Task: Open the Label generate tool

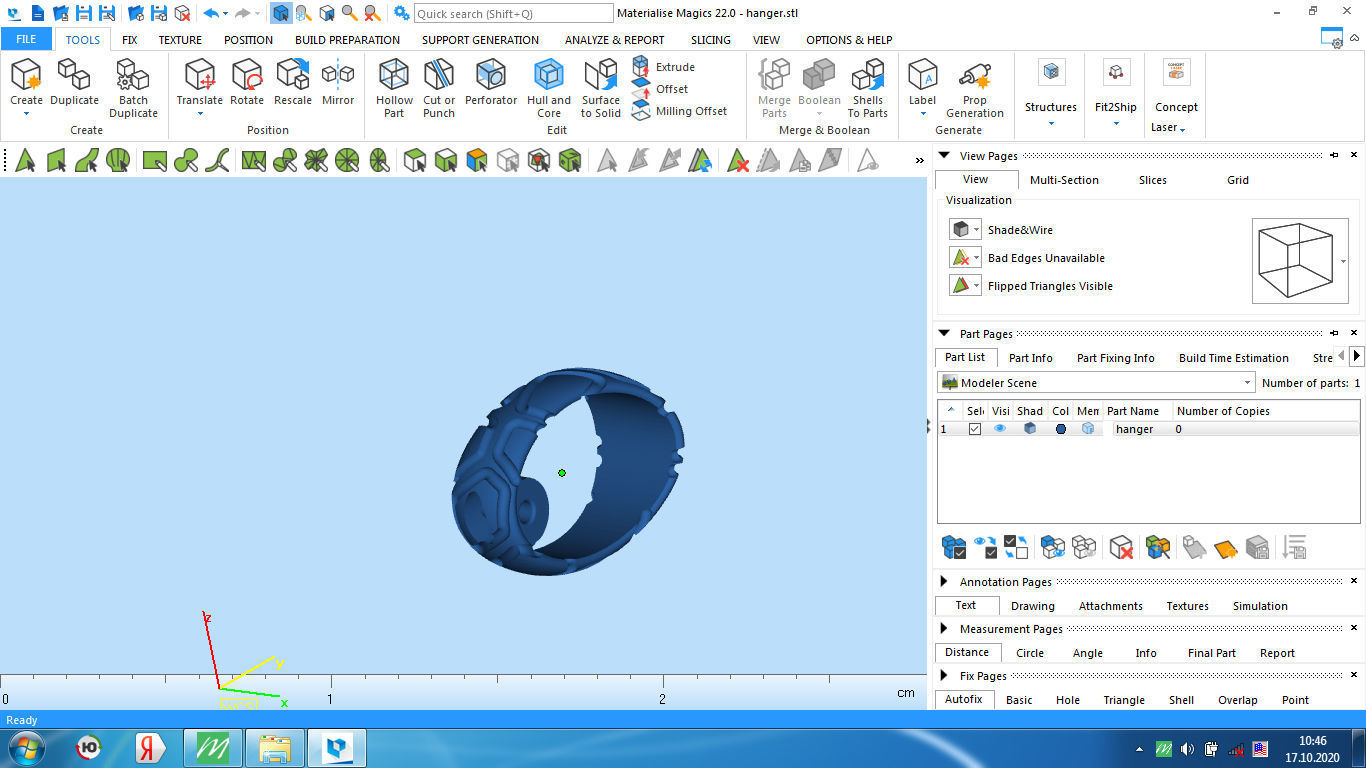Action: pos(922,88)
